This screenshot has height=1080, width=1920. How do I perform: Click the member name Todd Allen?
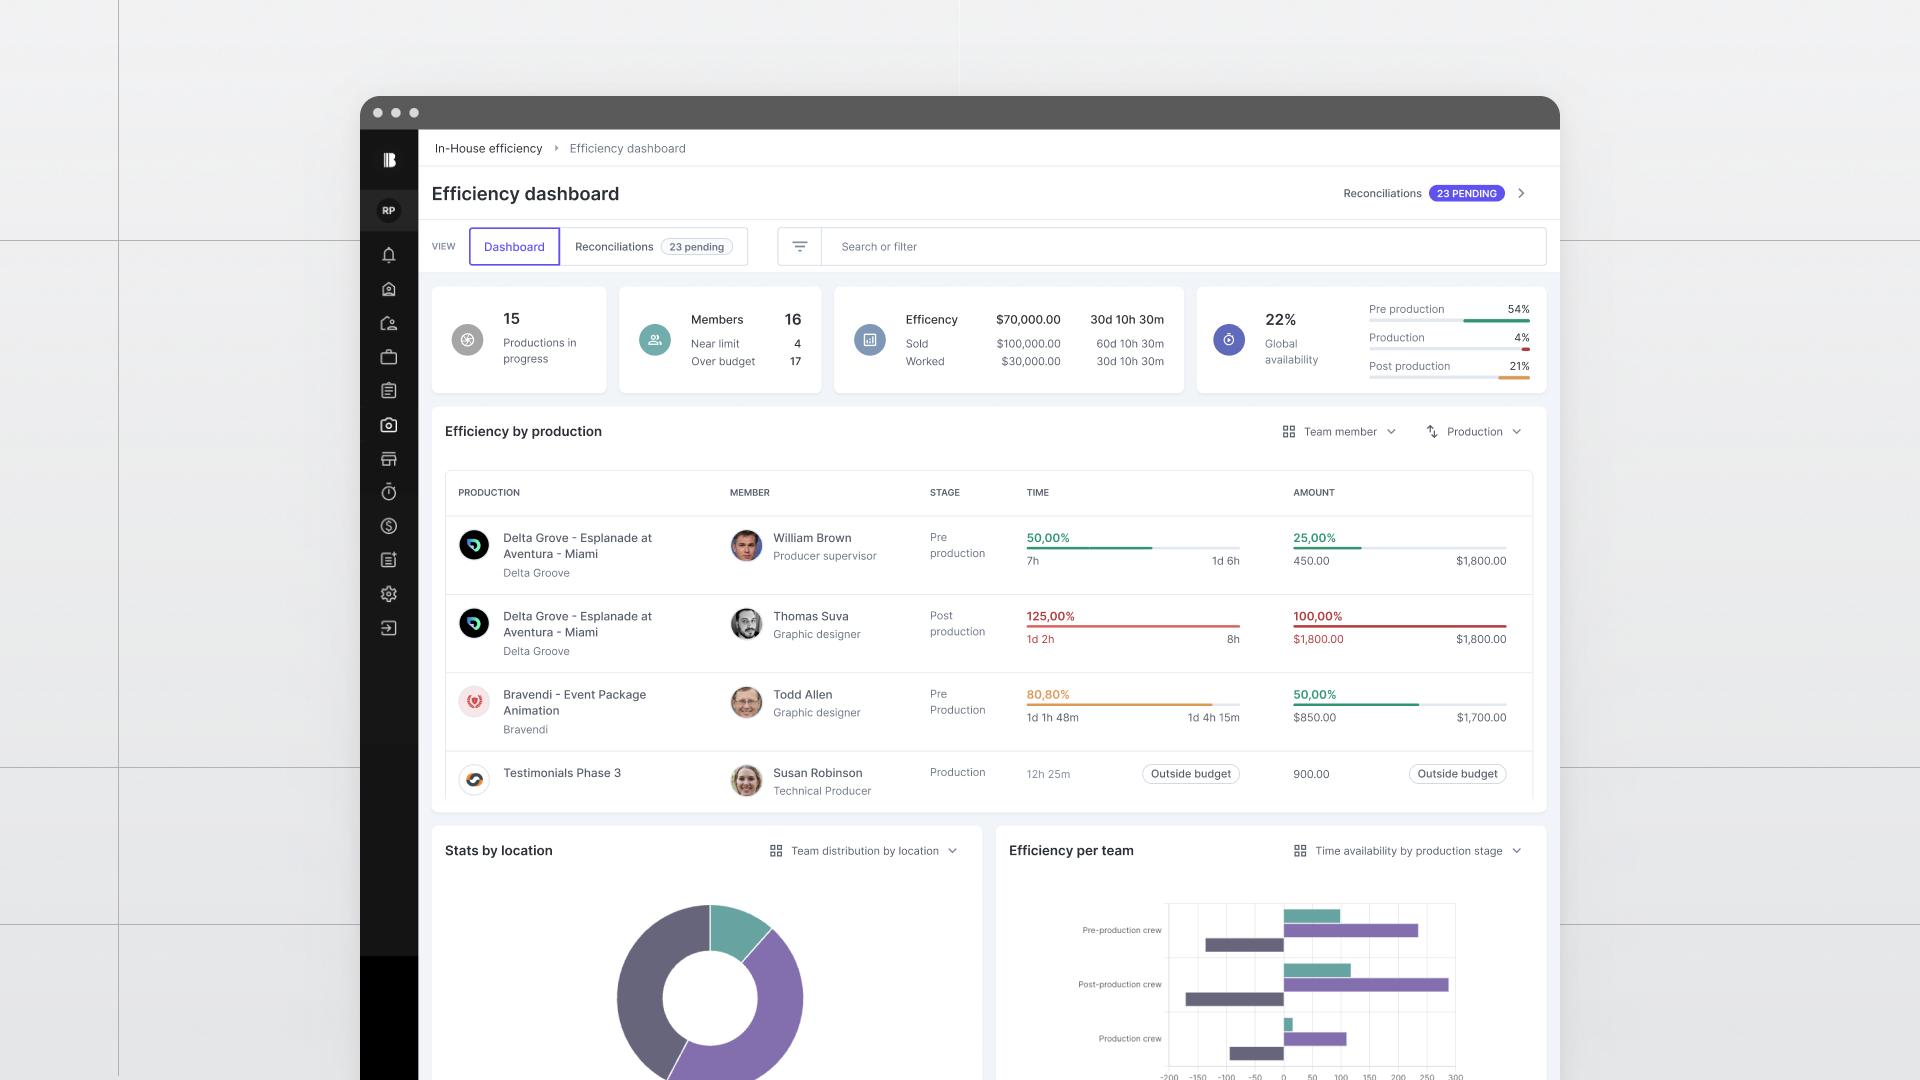(x=802, y=695)
